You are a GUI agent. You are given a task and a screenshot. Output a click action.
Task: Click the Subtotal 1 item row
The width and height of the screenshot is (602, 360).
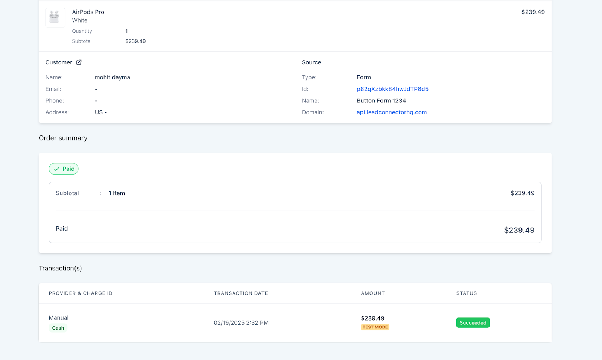[295, 193]
